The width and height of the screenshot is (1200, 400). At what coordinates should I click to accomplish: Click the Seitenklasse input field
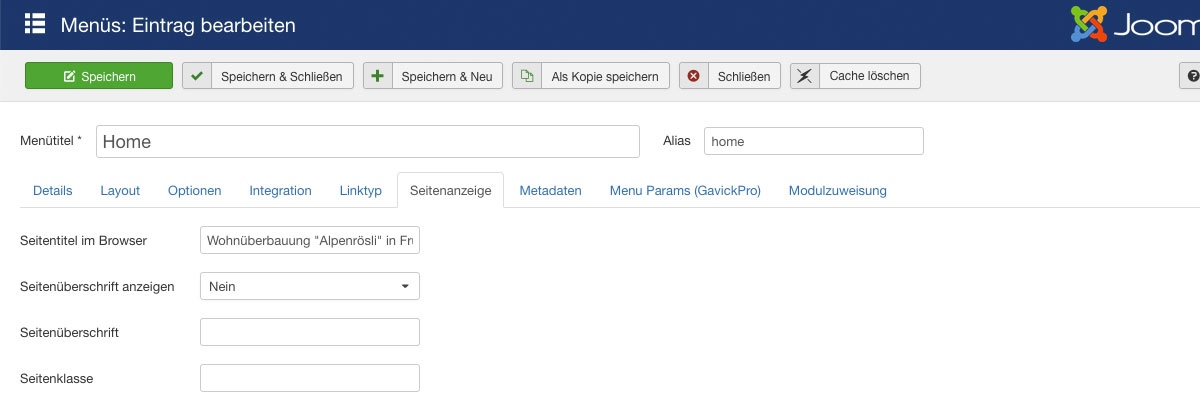(x=310, y=378)
